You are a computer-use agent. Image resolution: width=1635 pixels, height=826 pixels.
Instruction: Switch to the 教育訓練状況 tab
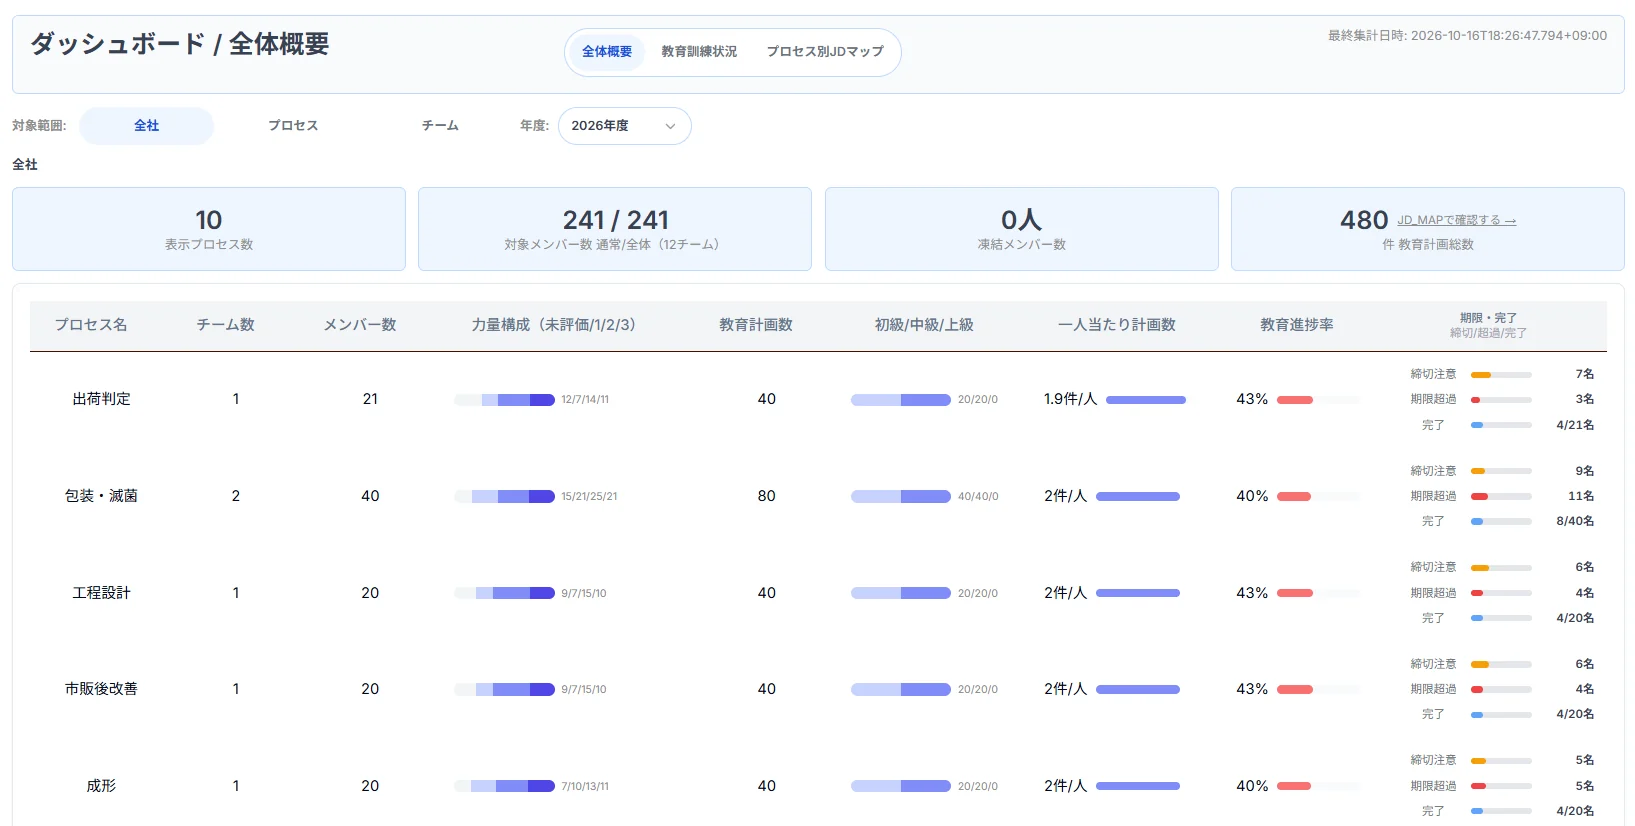(x=699, y=51)
